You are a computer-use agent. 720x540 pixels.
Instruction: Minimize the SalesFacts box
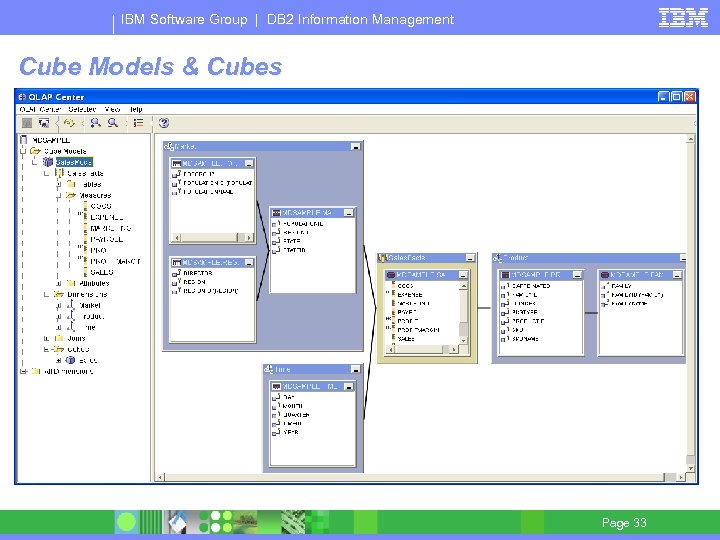click(x=470, y=258)
